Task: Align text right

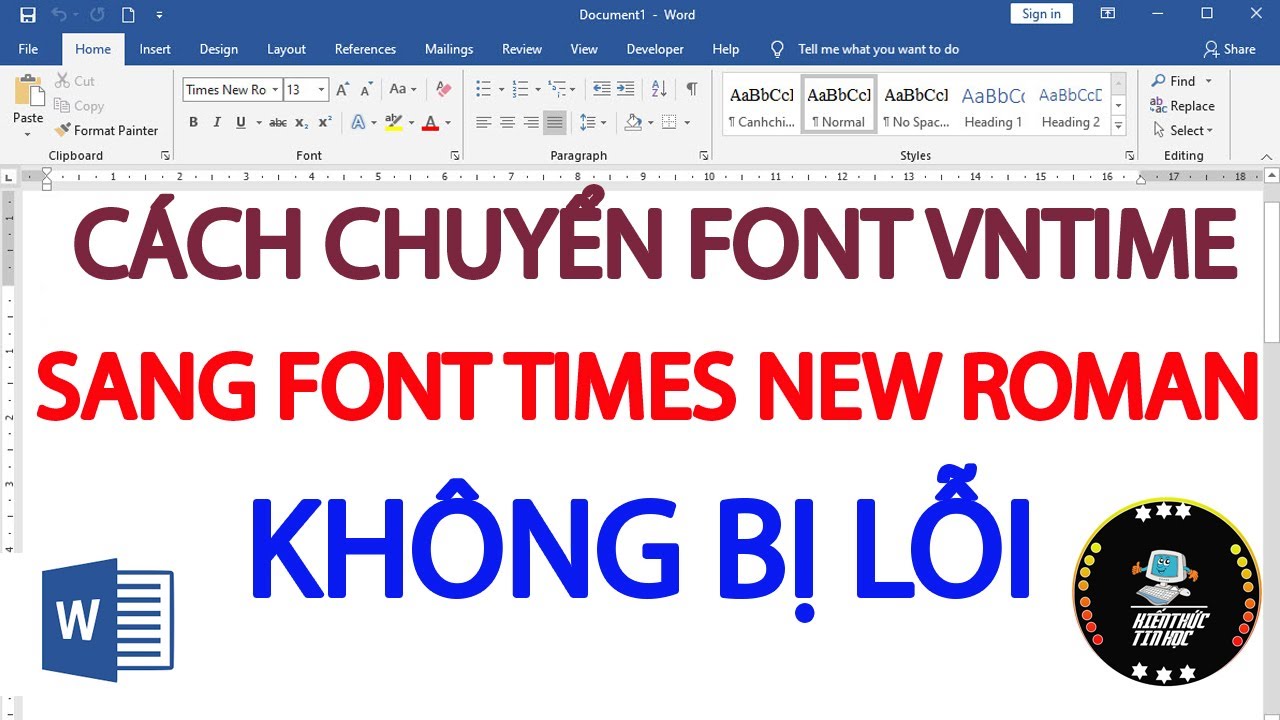Action: point(531,122)
